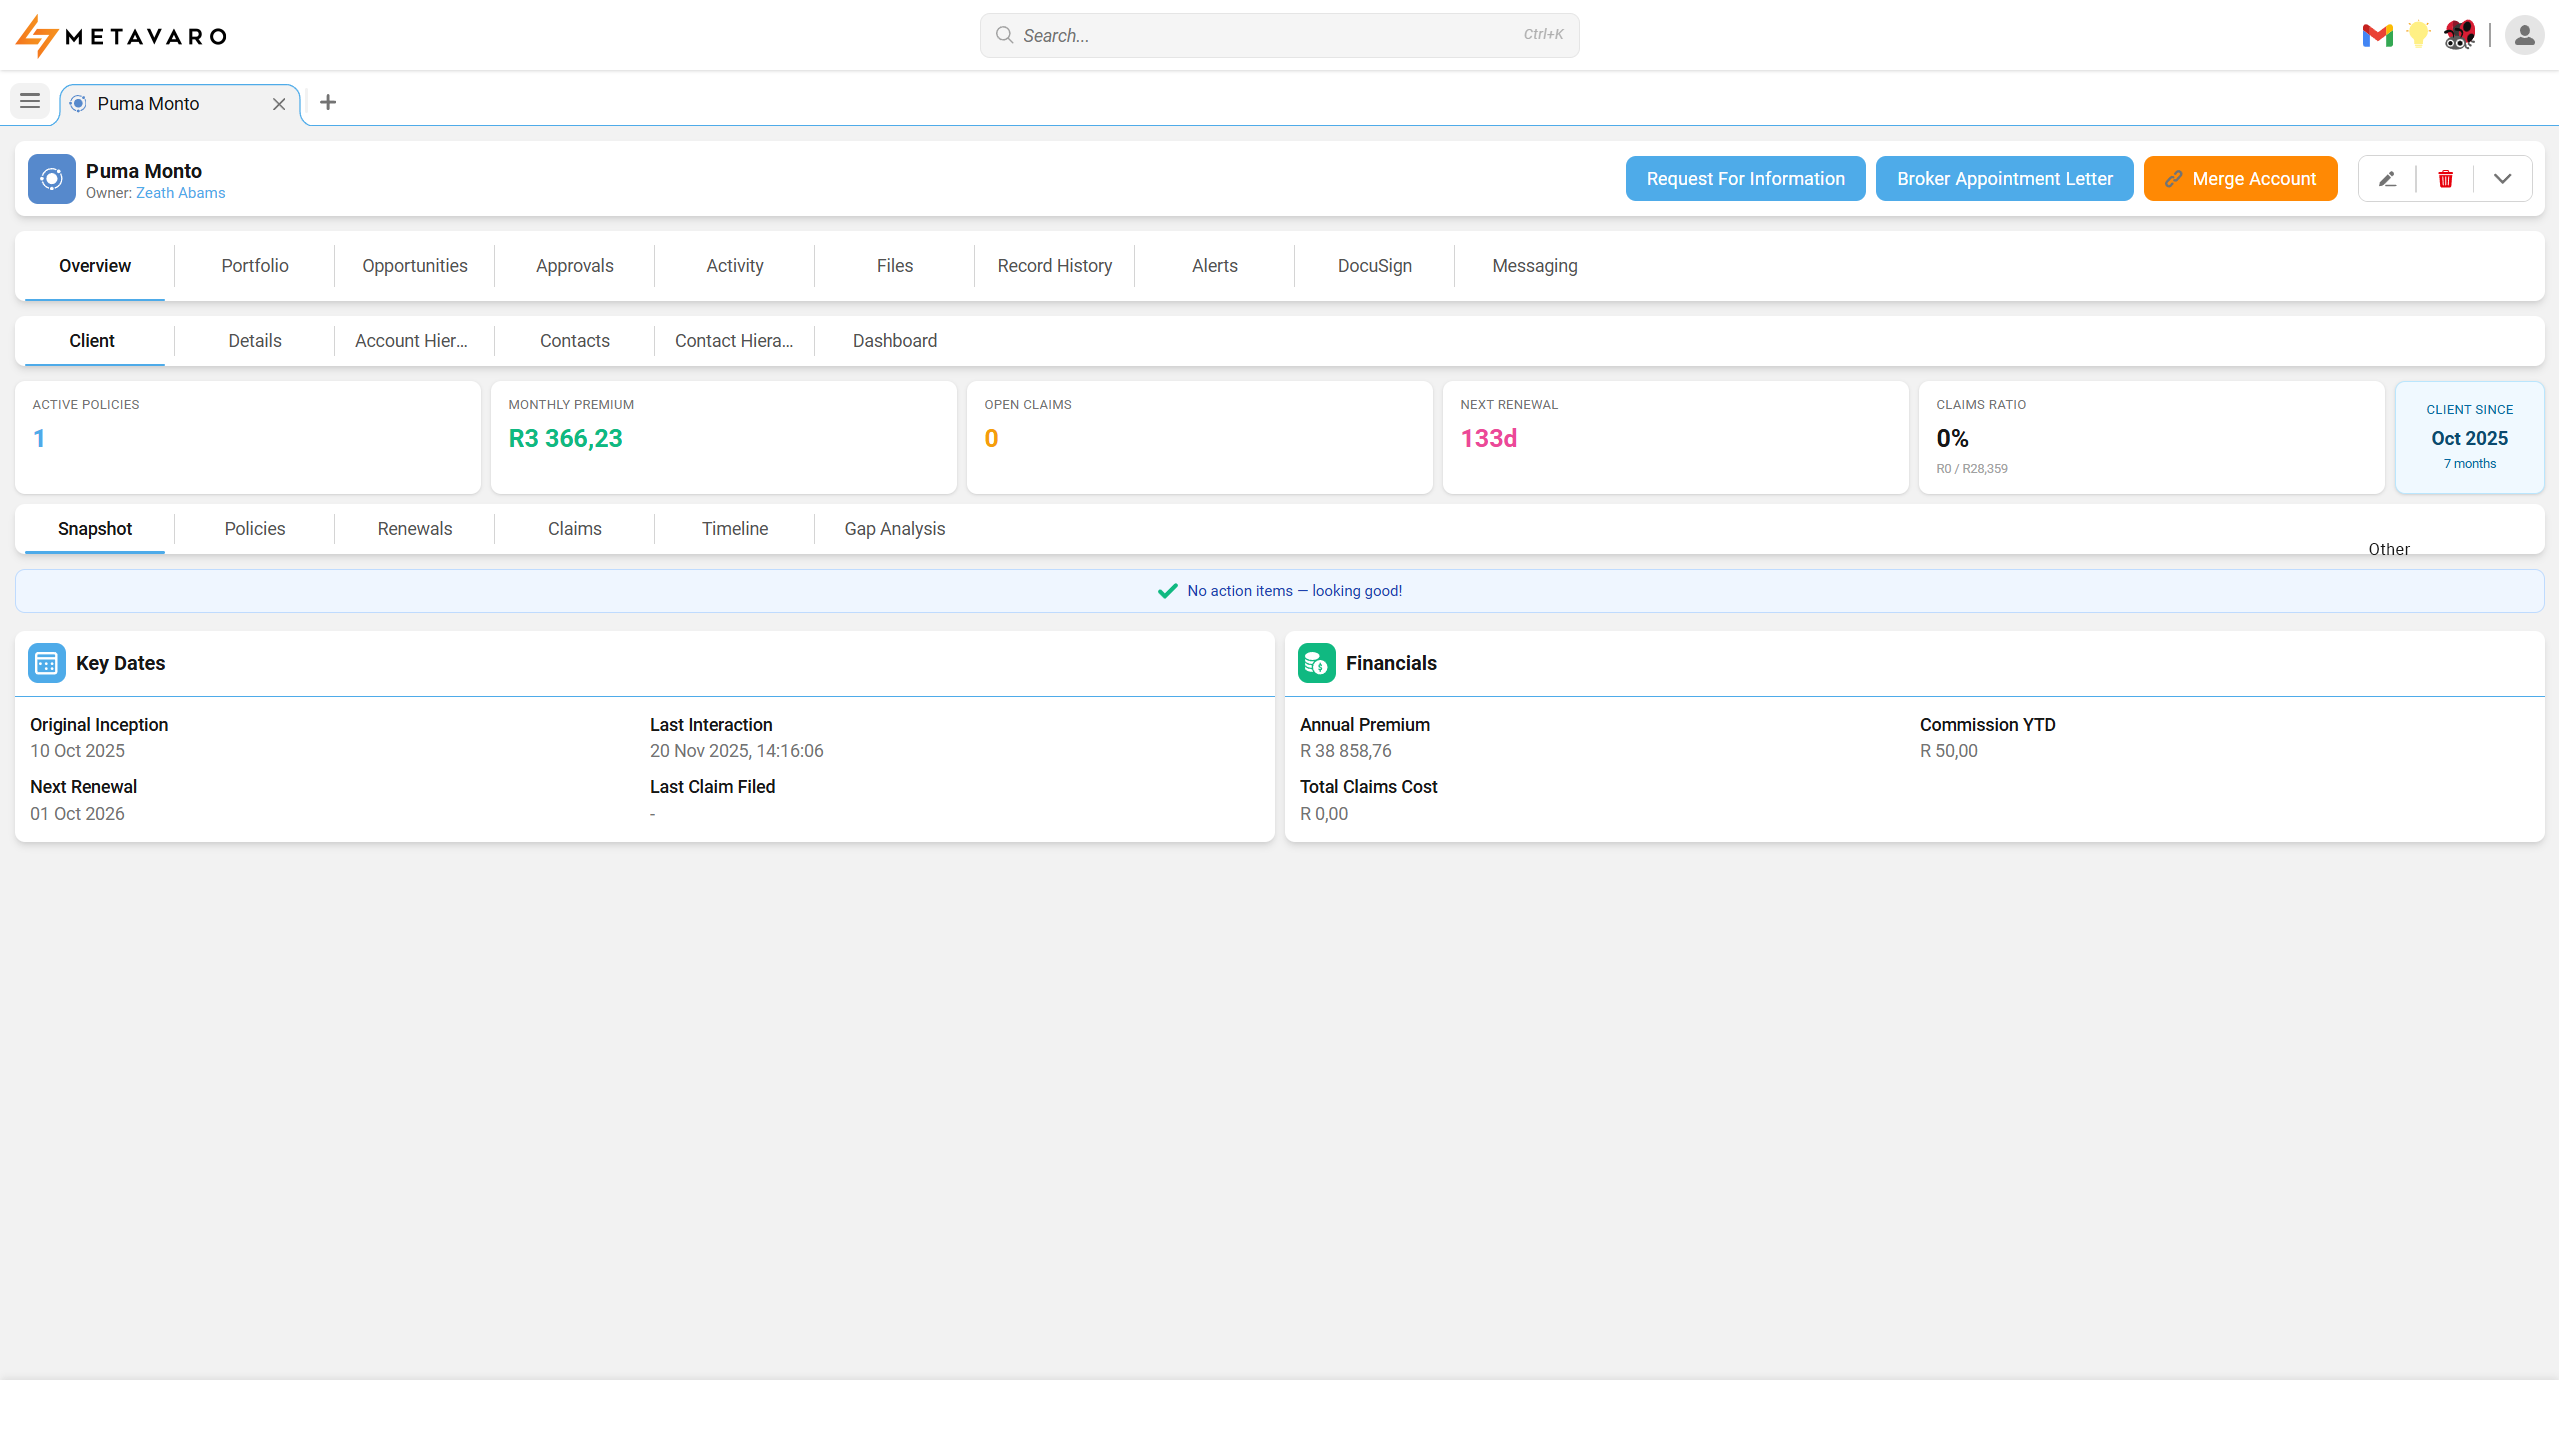The image size is (2559, 1440).
Task: Click the Next Renewal 133d value
Action: point(1489,439)
